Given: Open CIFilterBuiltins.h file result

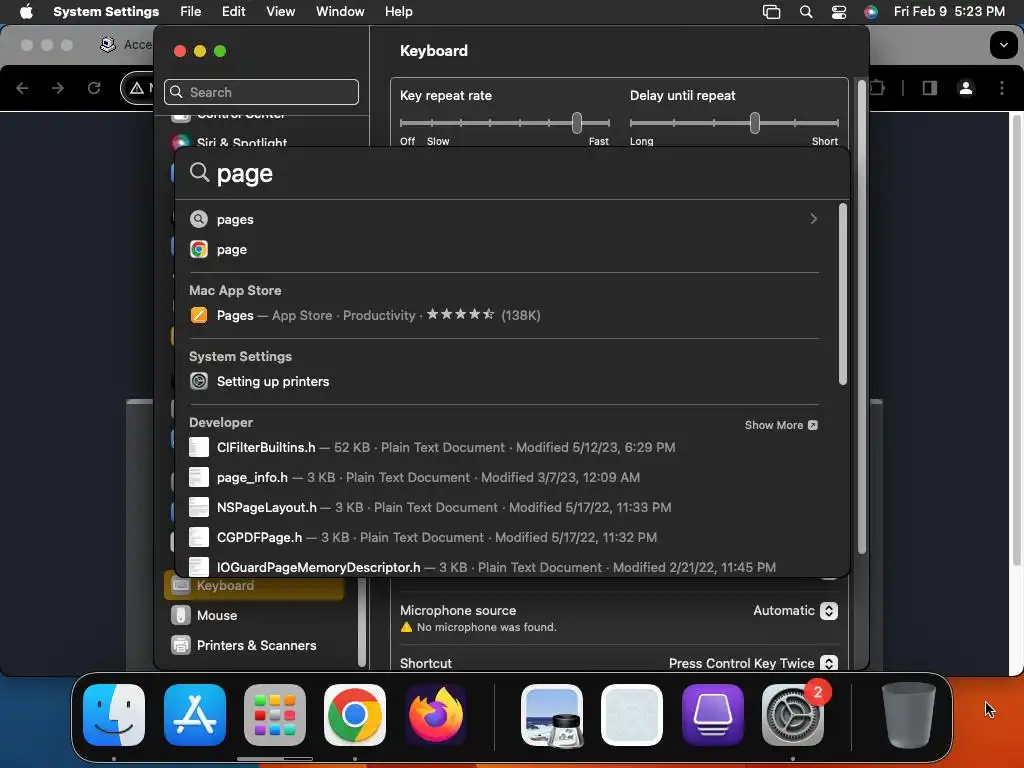Looking at the screenshot, I should (x=504, y=447).
